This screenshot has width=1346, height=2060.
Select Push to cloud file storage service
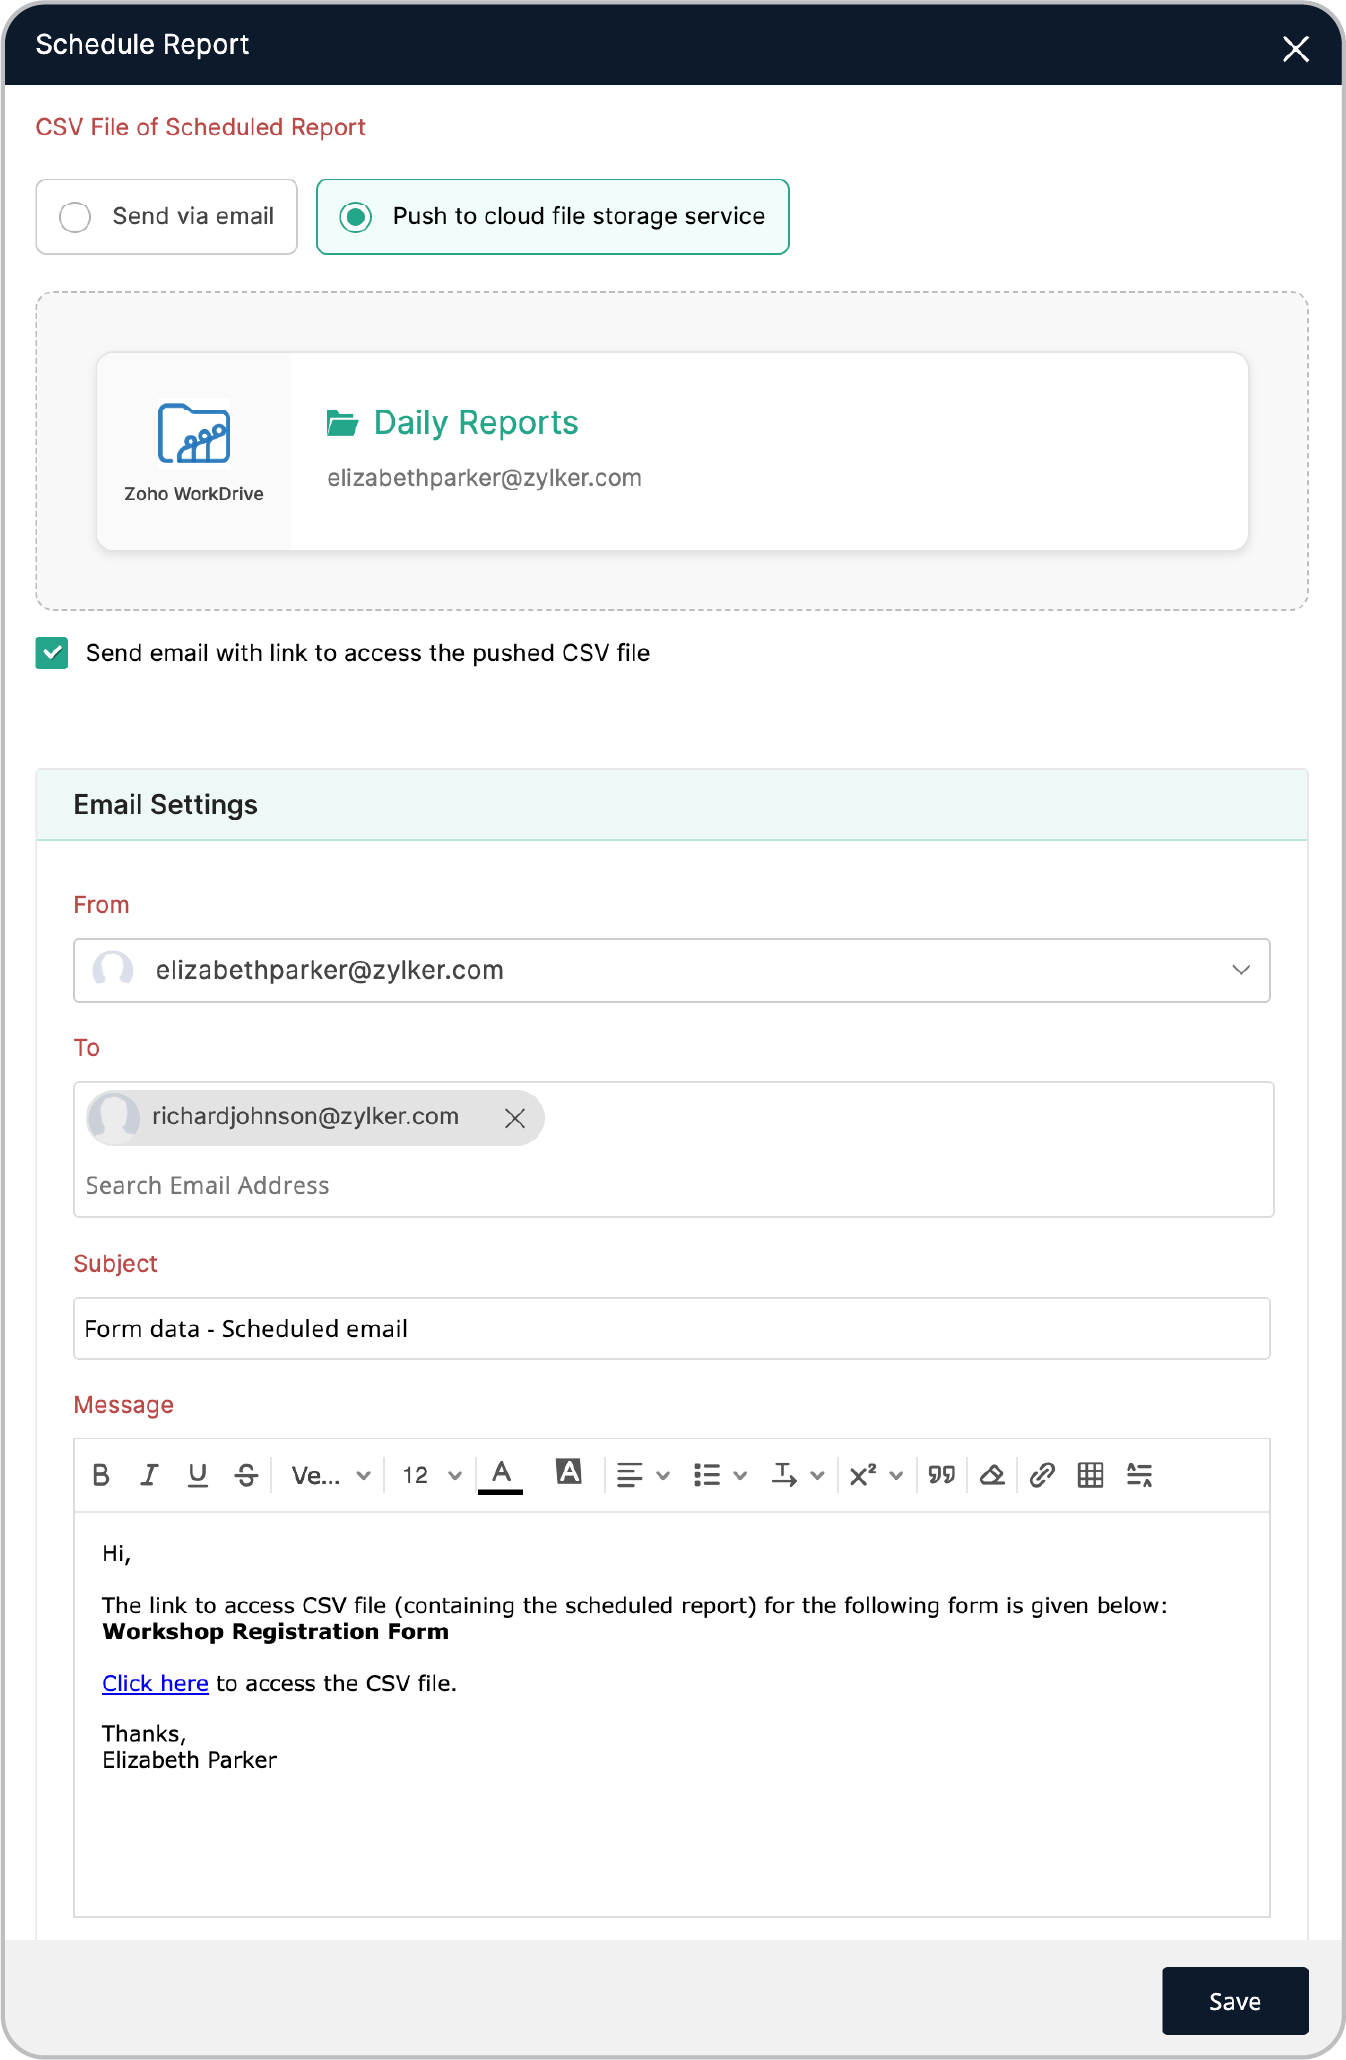click(553, 217)
